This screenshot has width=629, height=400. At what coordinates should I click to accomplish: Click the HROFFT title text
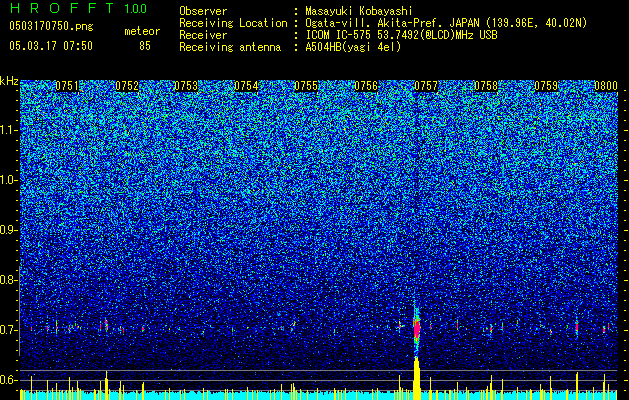[x=62, y=8]
